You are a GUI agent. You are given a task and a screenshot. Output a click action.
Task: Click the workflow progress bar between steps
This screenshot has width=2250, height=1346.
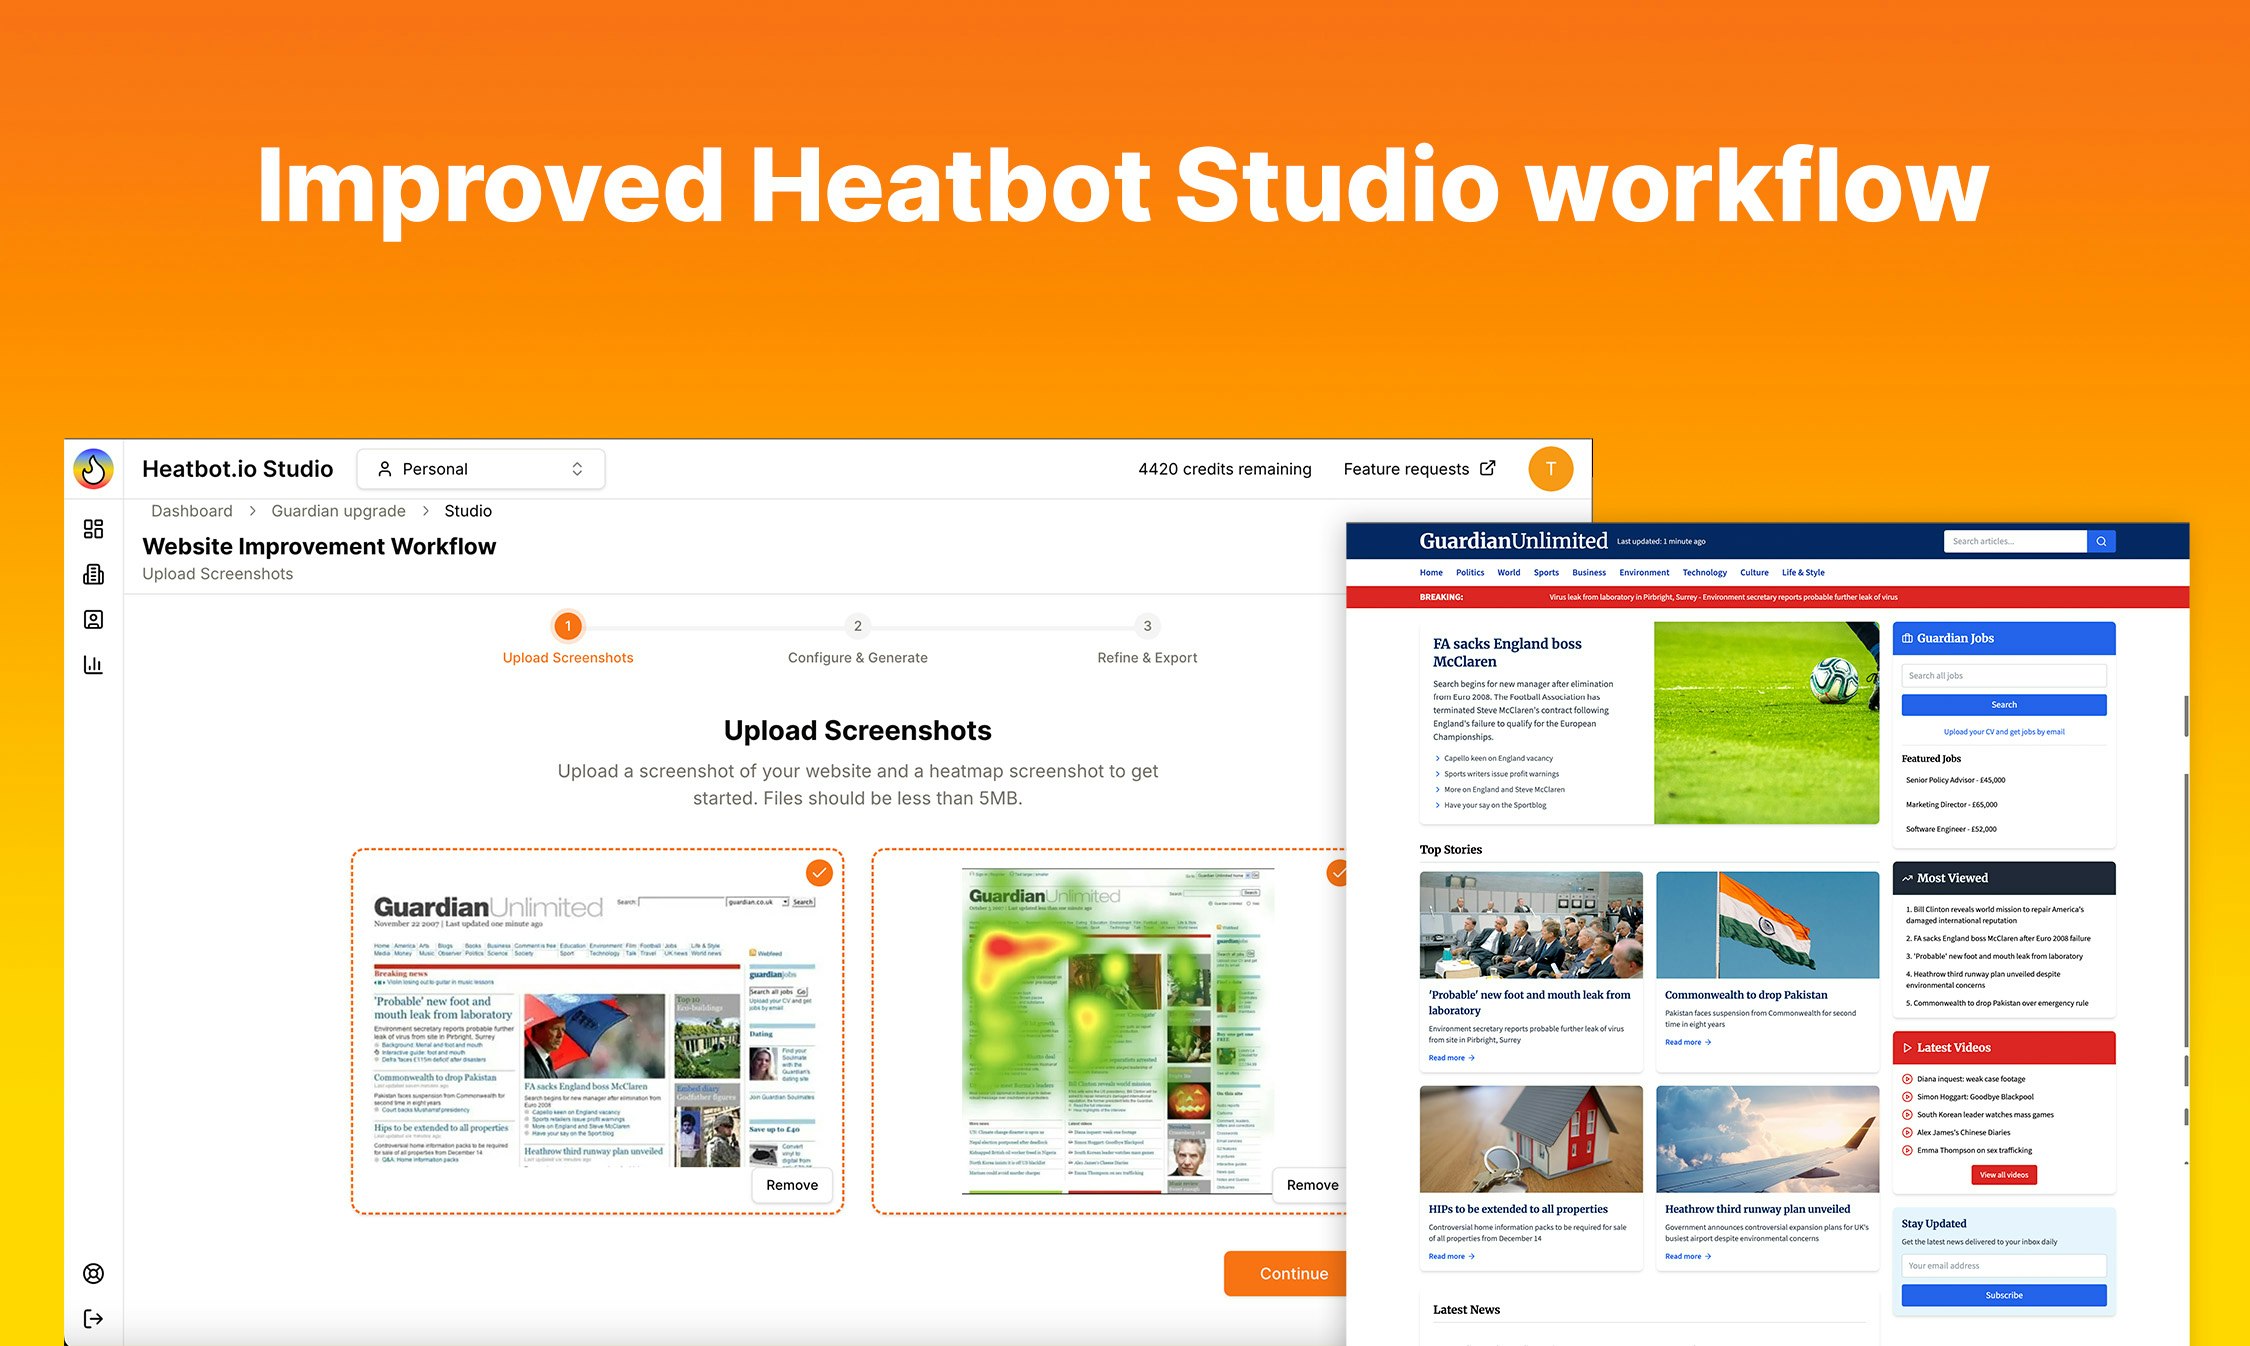[712, 627]
